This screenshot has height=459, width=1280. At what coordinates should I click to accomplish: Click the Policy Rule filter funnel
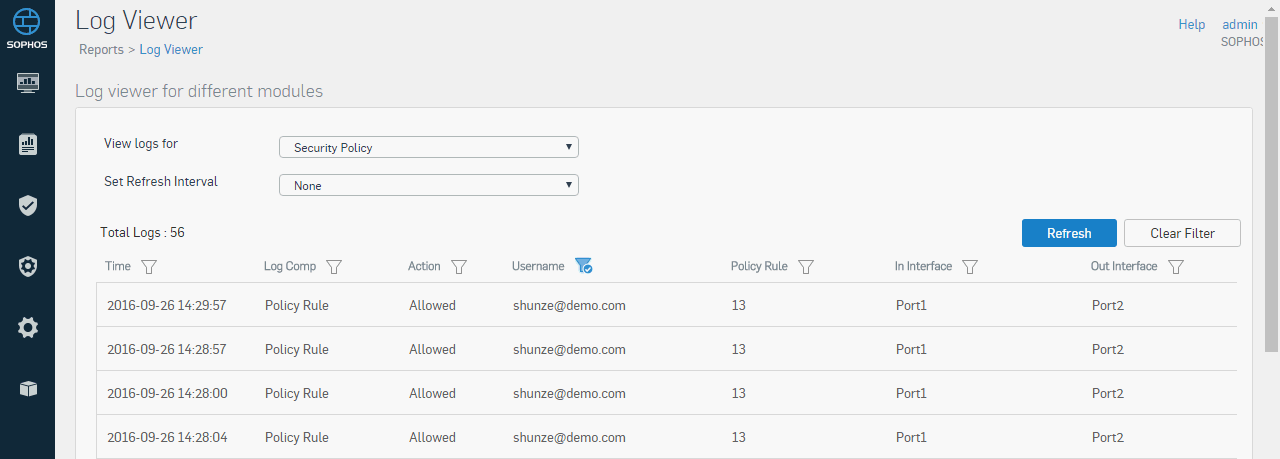(x=806, y=267)
